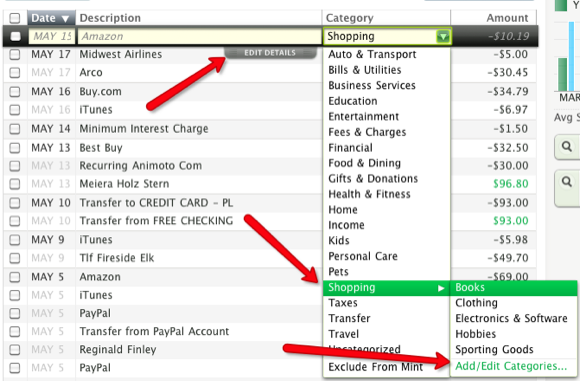Click the $93.00 green amount

click(x=510, y=221)
